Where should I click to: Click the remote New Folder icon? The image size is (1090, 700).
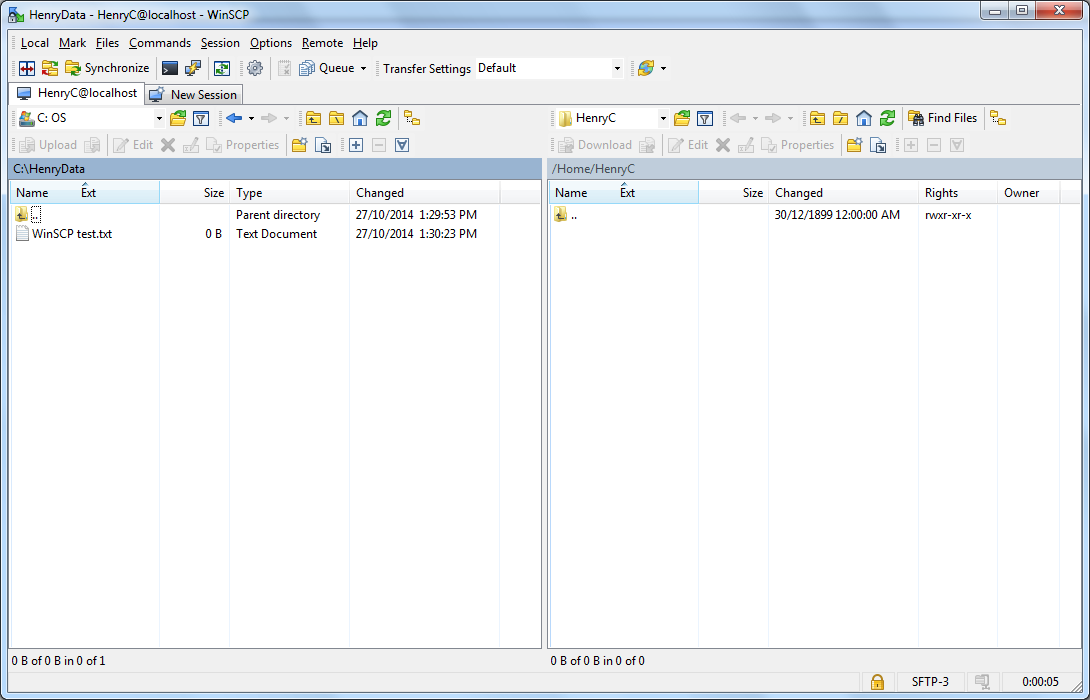854,145
